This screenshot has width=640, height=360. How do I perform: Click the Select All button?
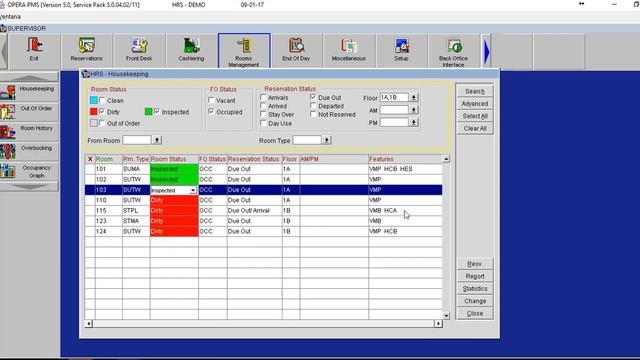[475, 116]
